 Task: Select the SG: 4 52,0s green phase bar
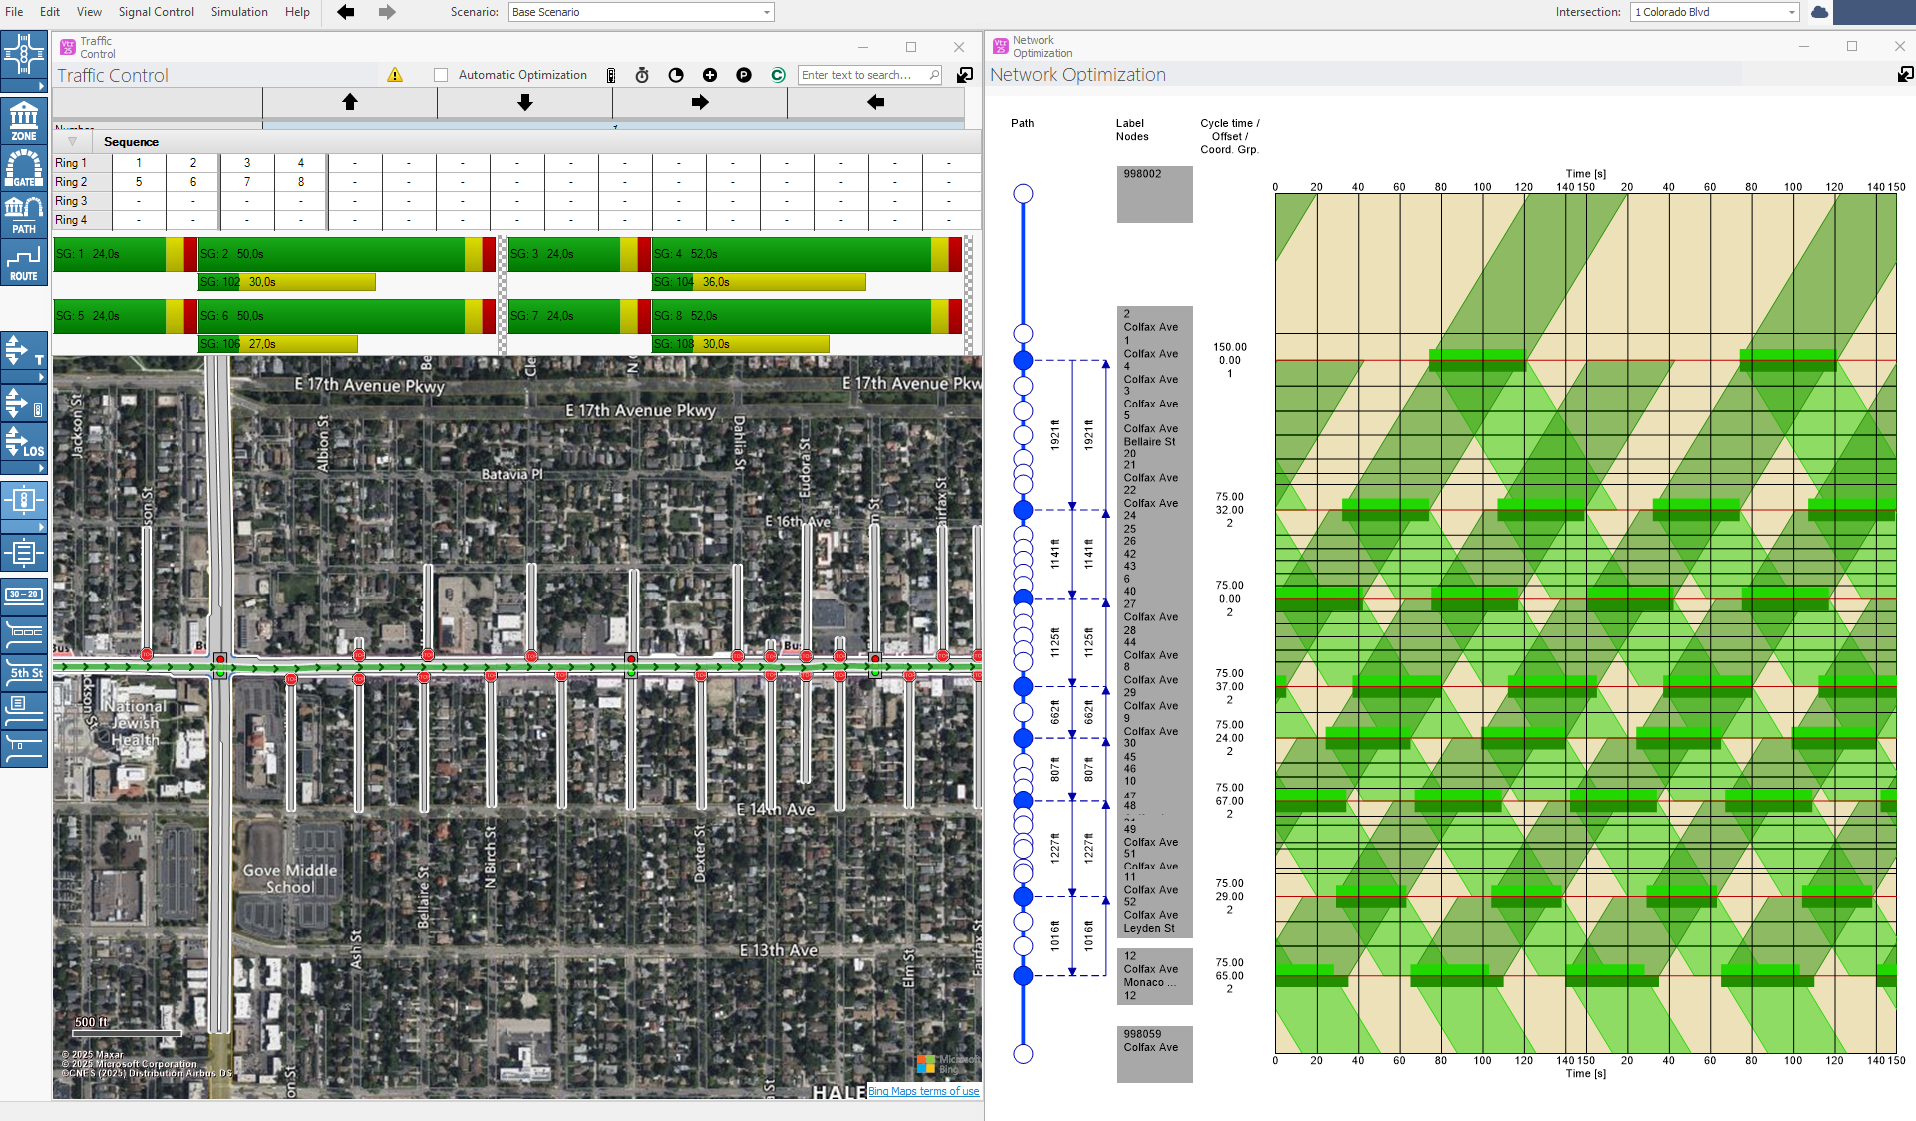click(x=790, y=254)
